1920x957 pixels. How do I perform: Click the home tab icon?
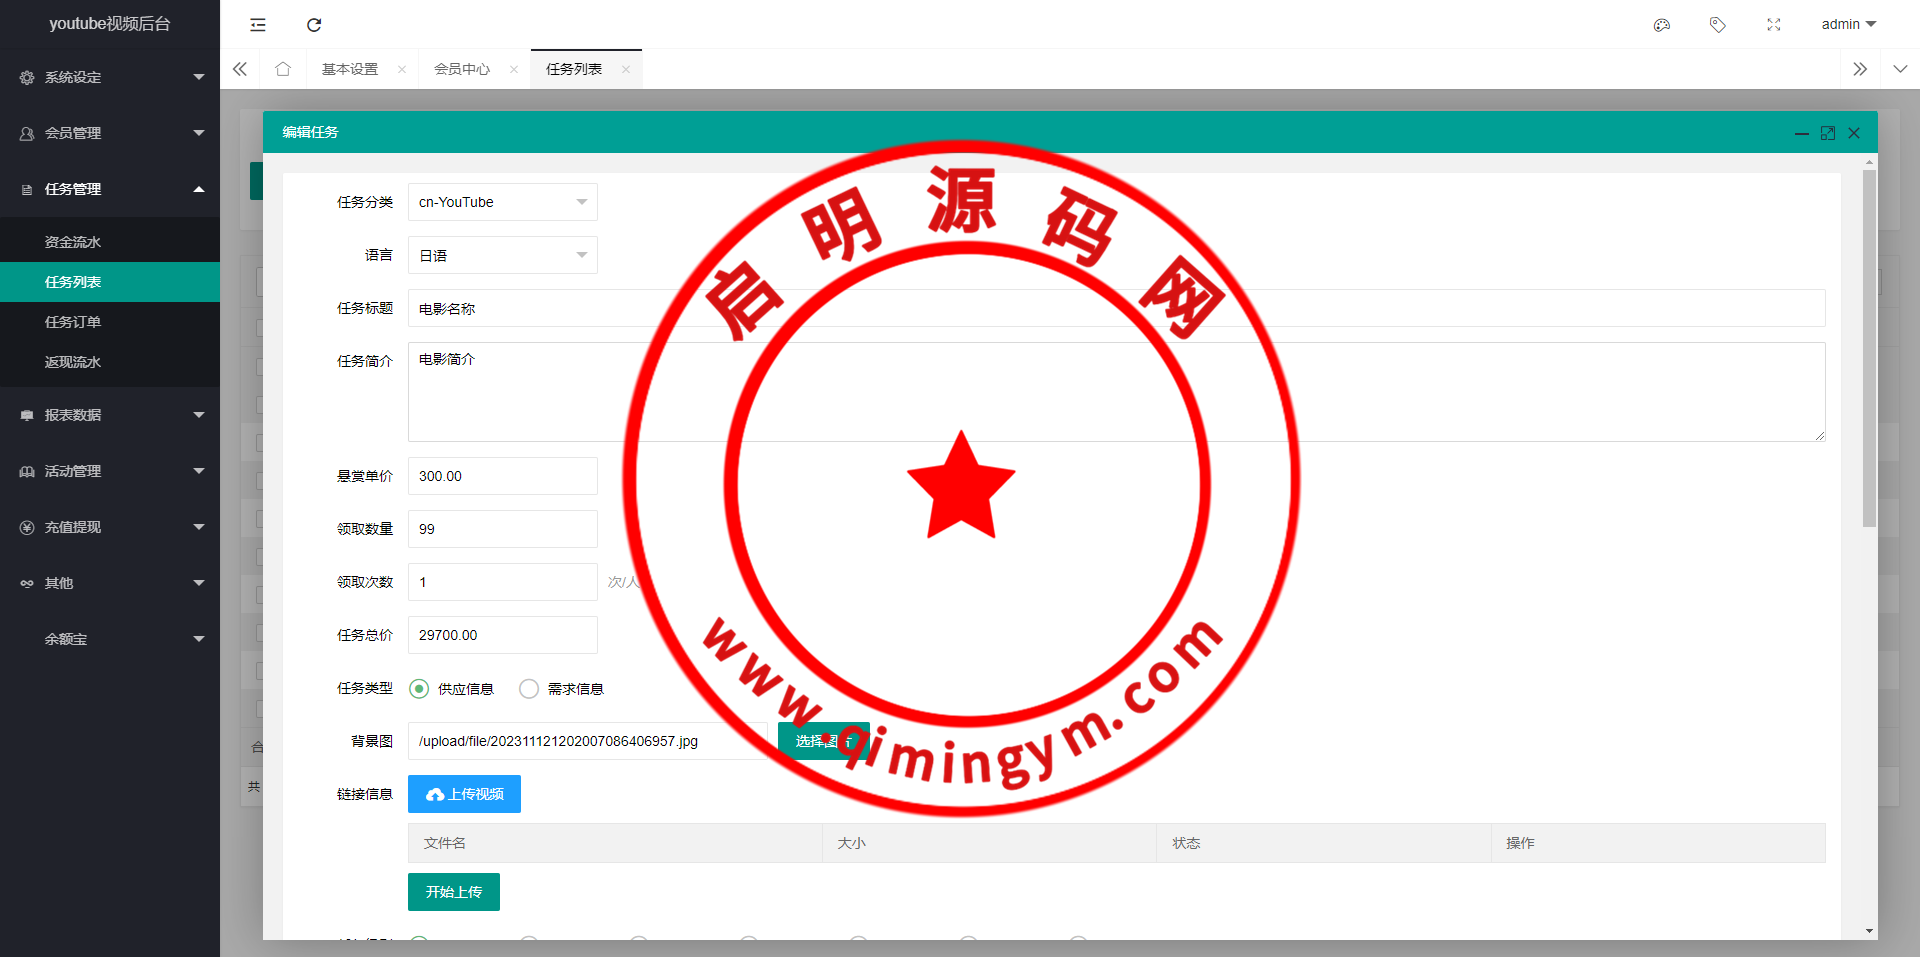[283, 69]
